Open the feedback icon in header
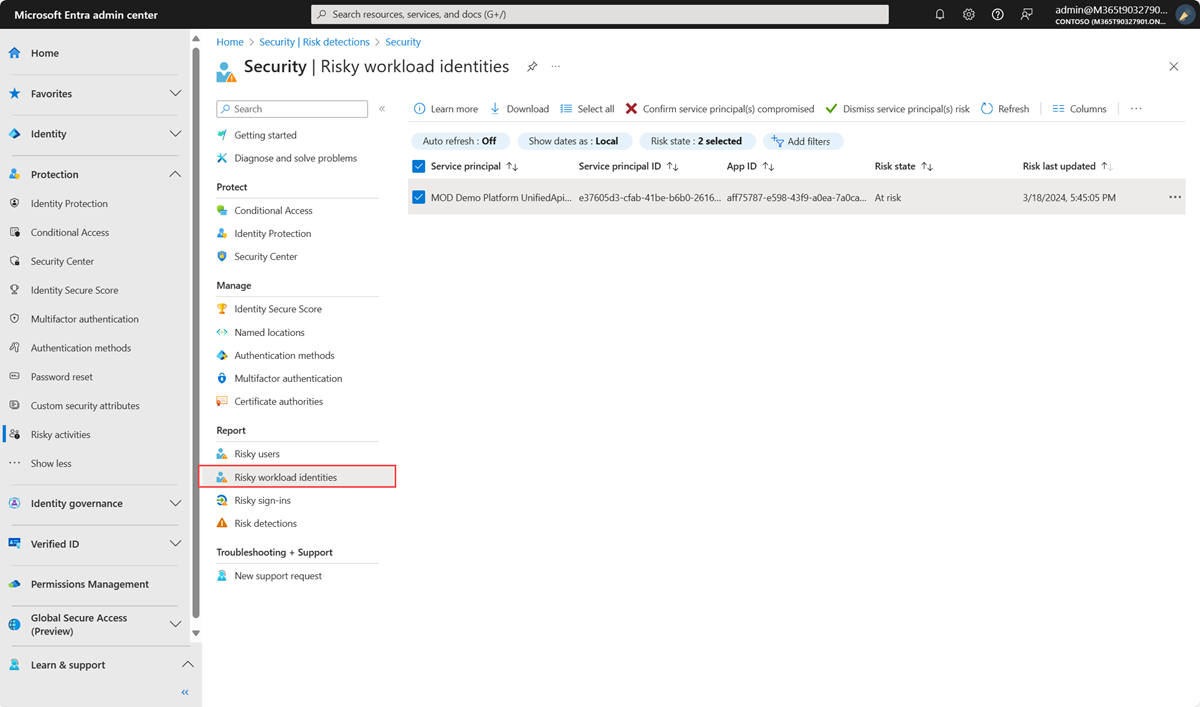 coord(1027,15)
